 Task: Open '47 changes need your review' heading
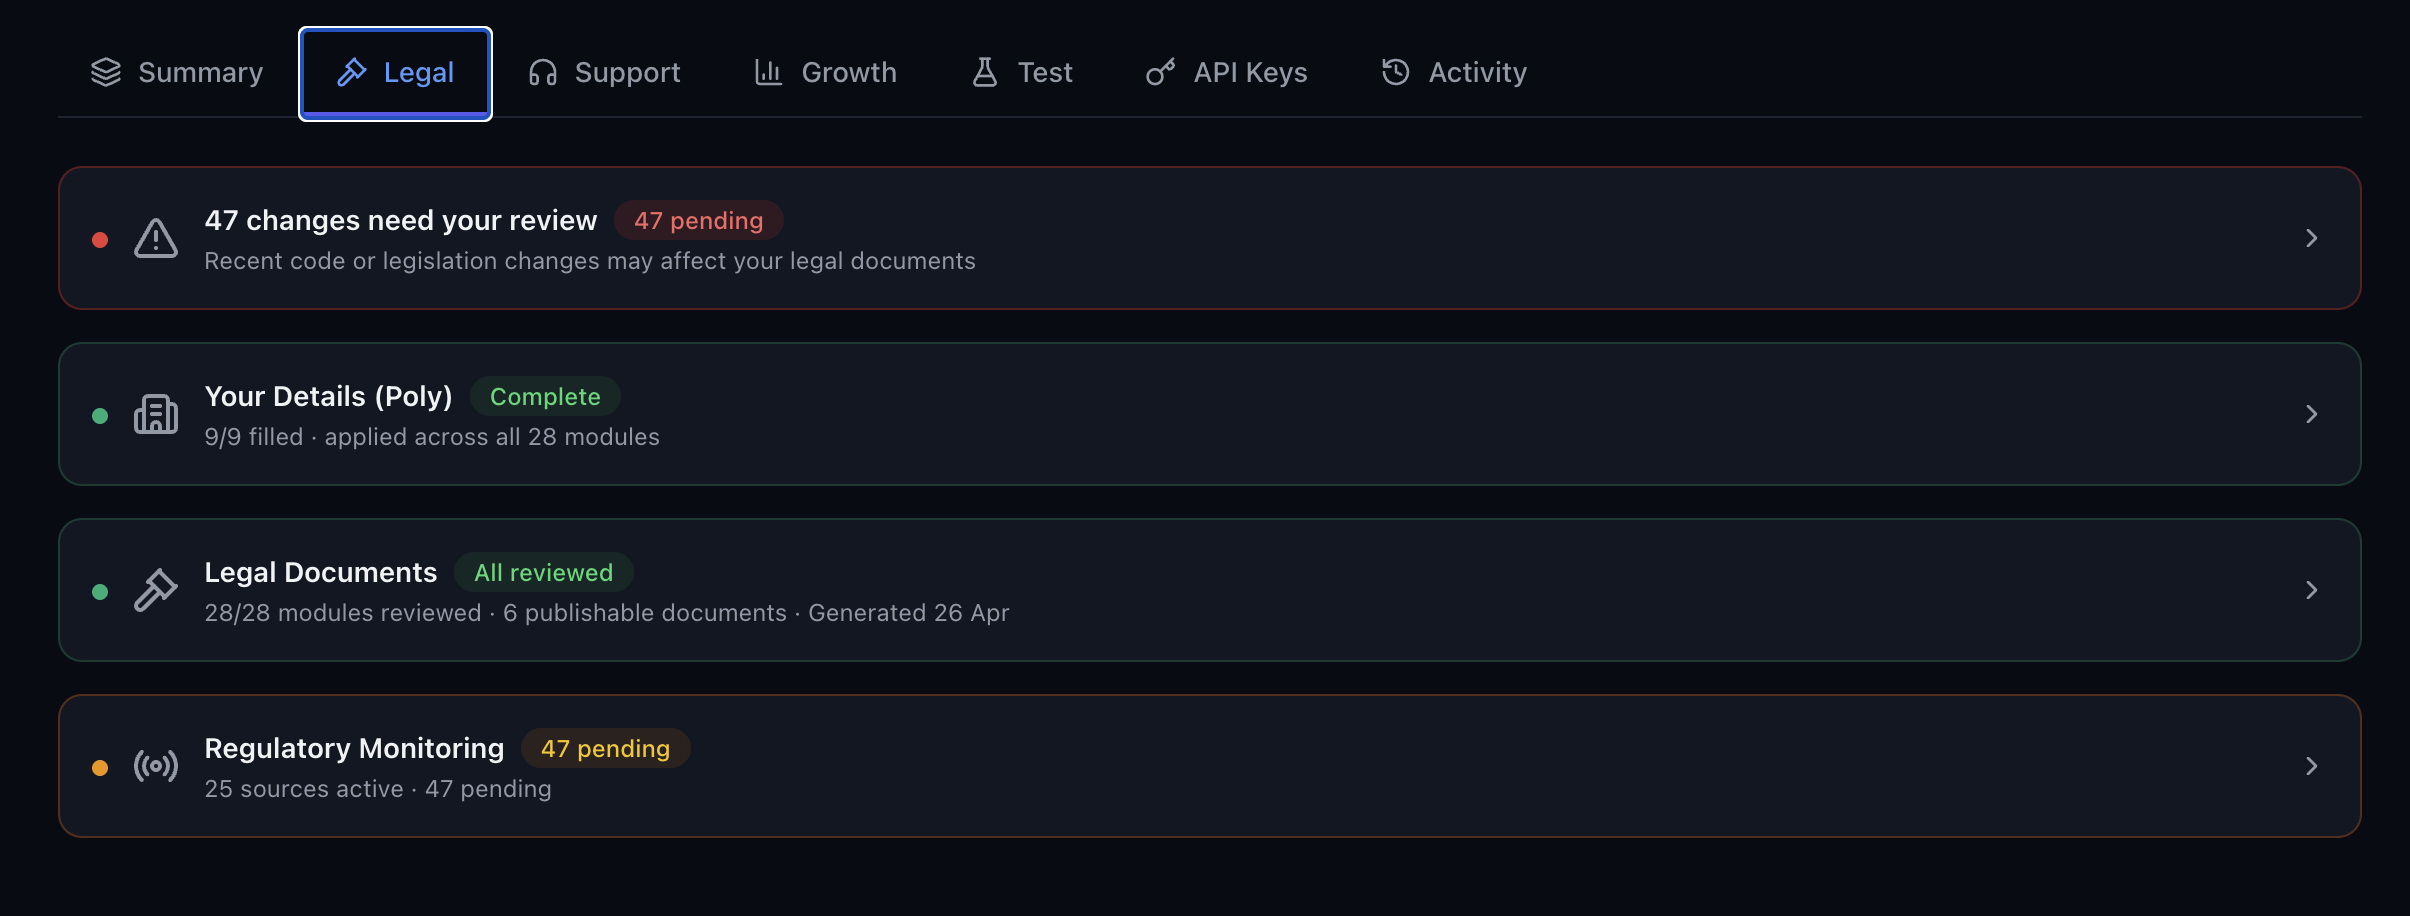coord(401,220)
